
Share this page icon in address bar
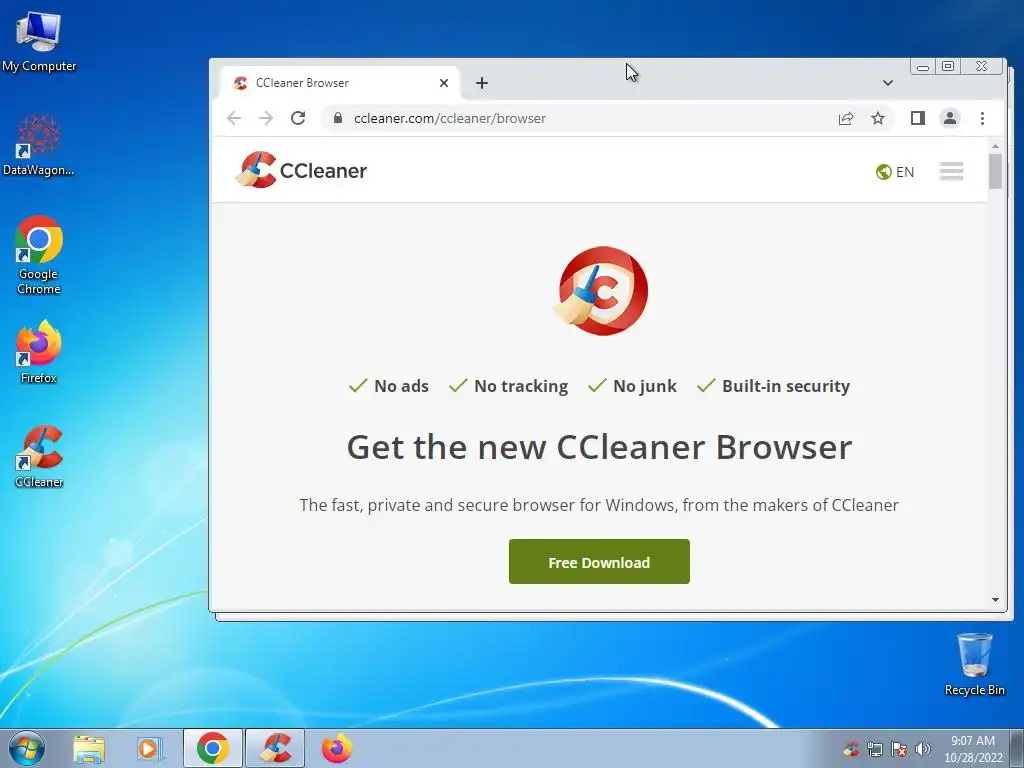click(x=846, y=118)
